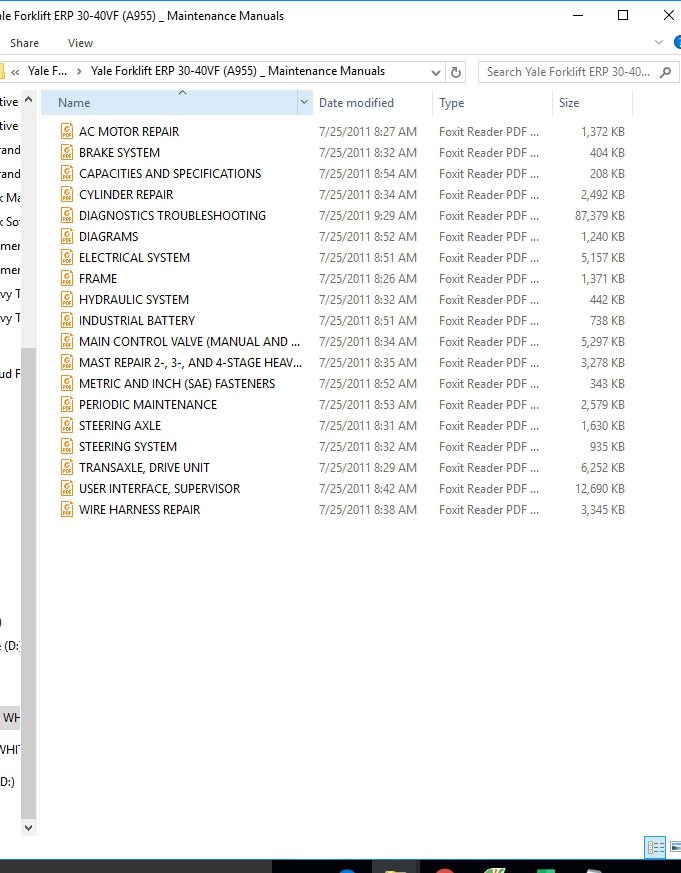Select the AC MOTOR REPAIR PDF icon
This screenshot has width=681, height=873.
point(67,131)
